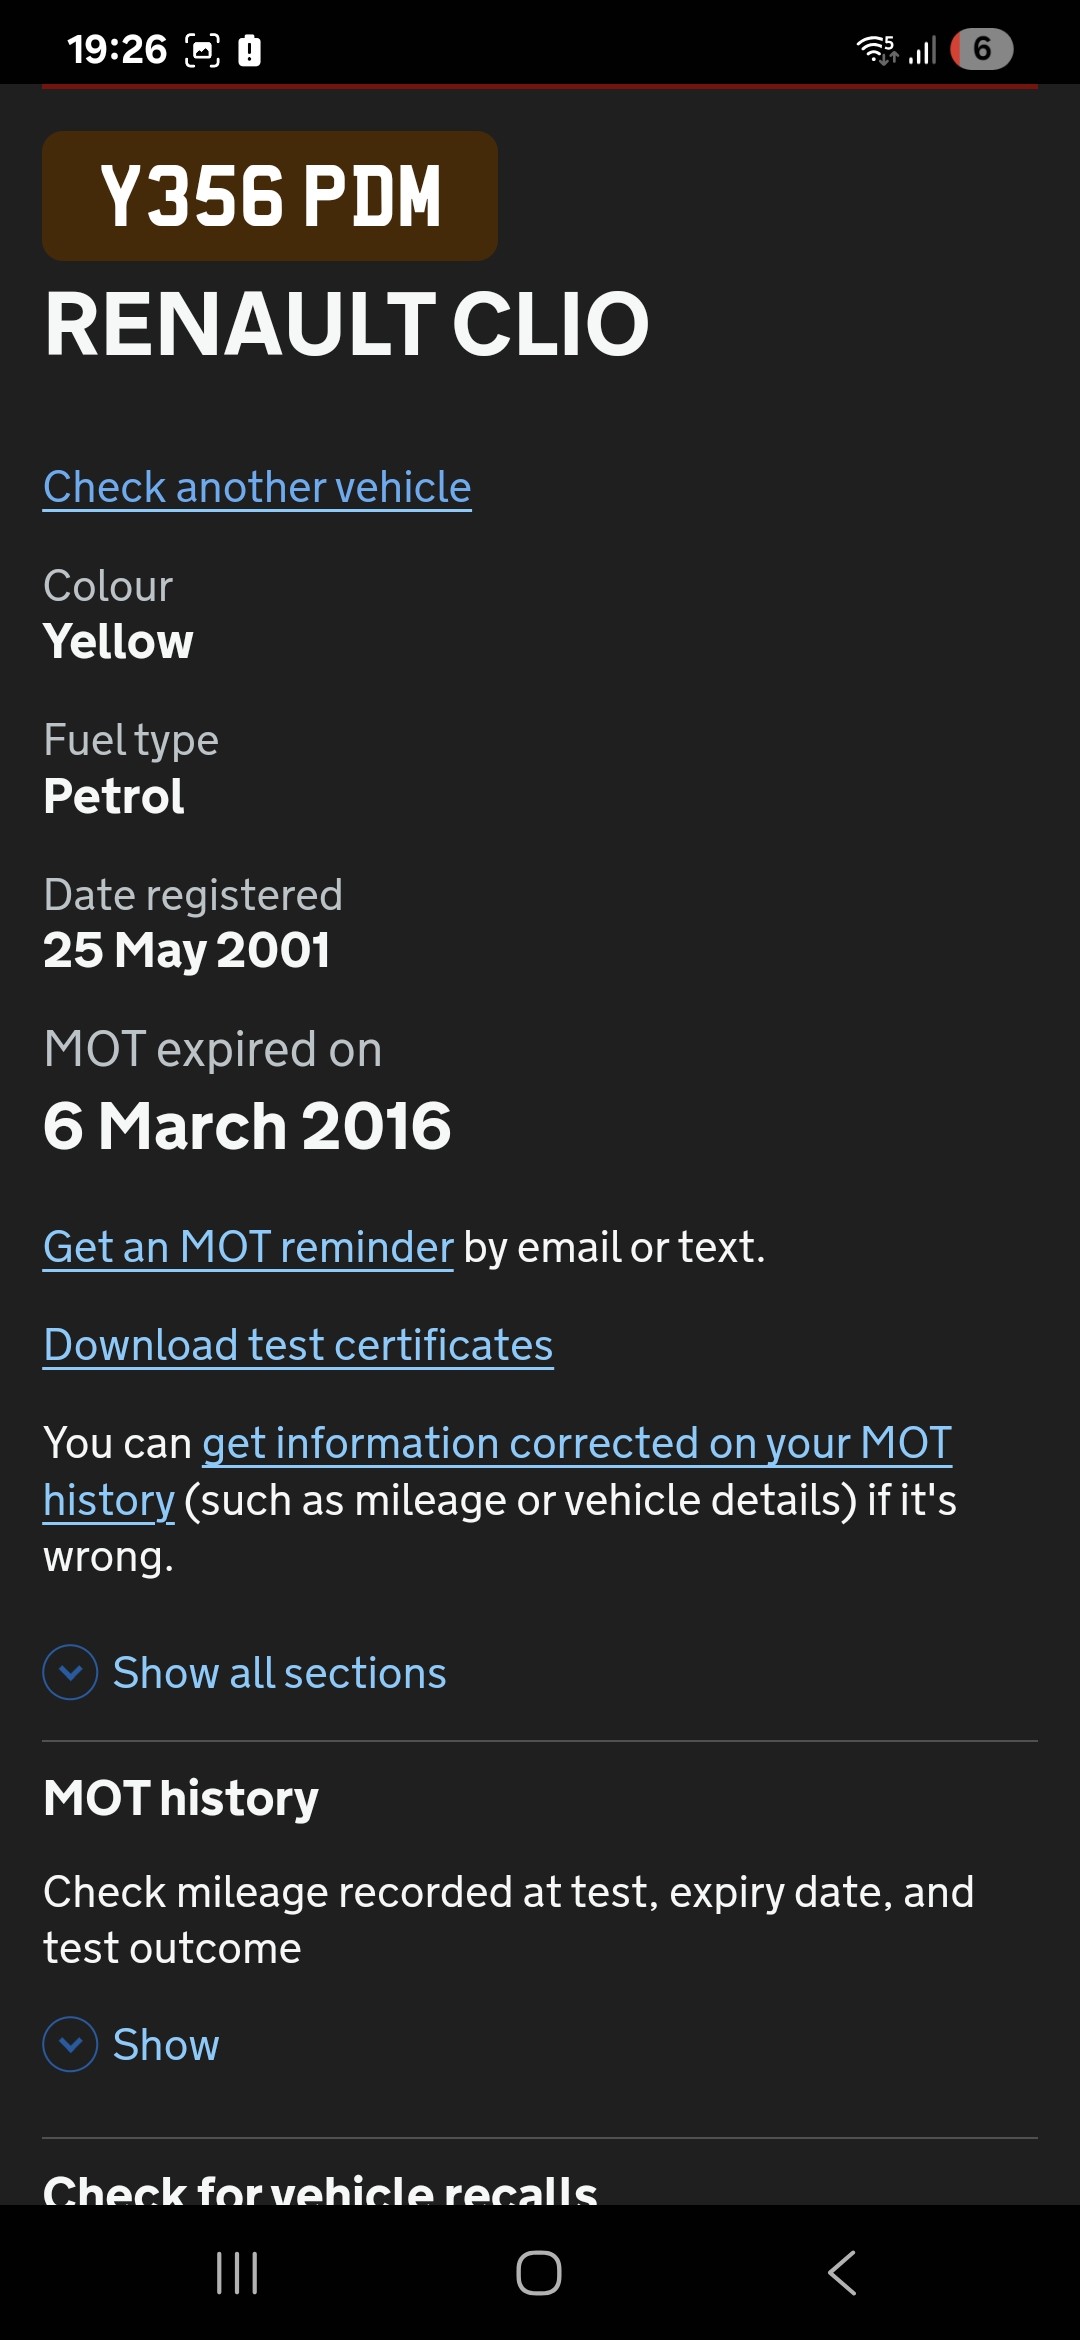Tap the clock time in status bar

[x=116, y=49]
